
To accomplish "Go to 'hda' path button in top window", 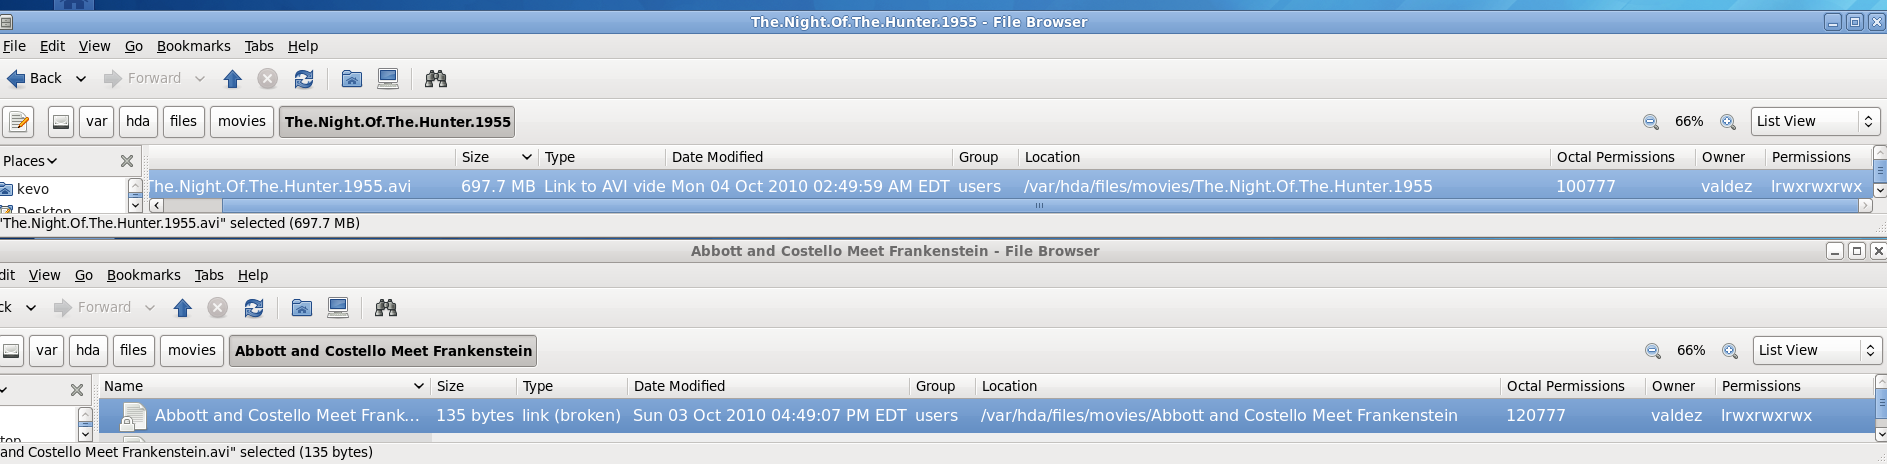I will click(138, 122).
